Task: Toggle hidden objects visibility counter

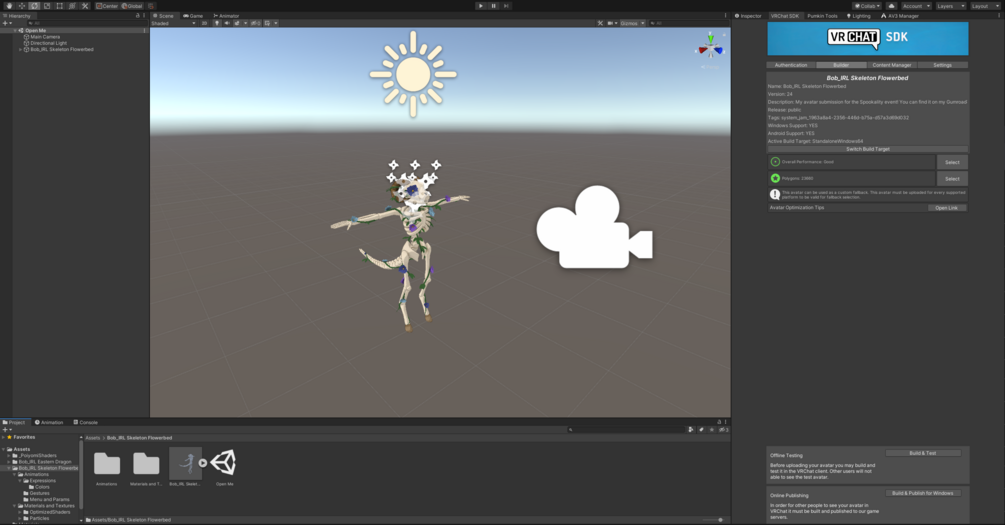Action: coord(256,23)
